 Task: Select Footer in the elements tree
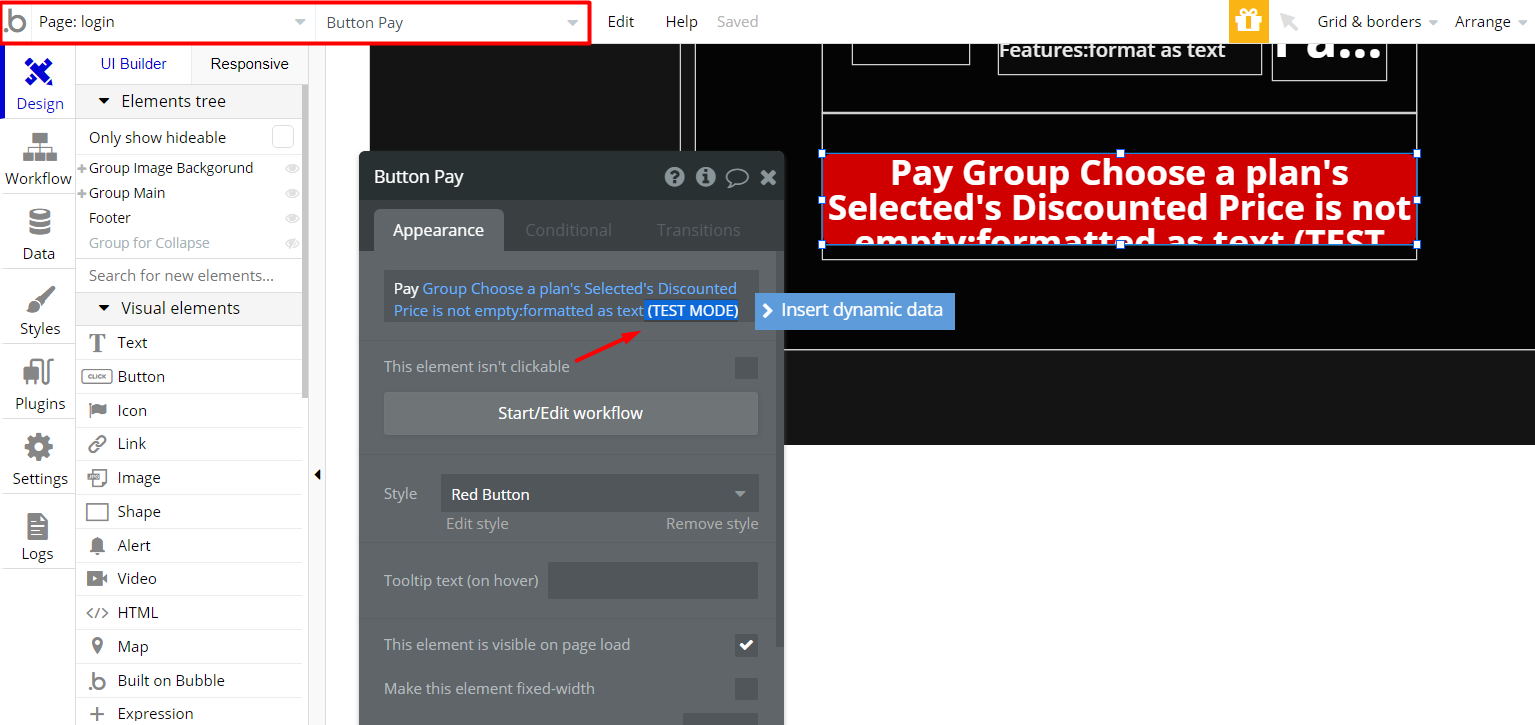(x=110, y=218)
